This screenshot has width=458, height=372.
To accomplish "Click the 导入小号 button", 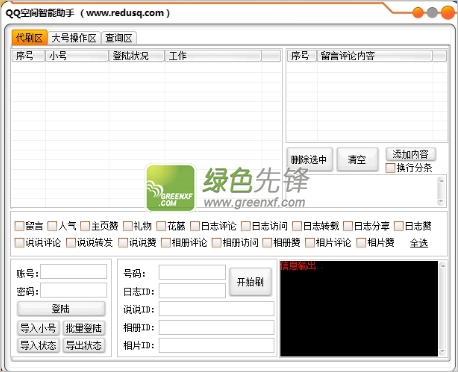I will 38,328.
